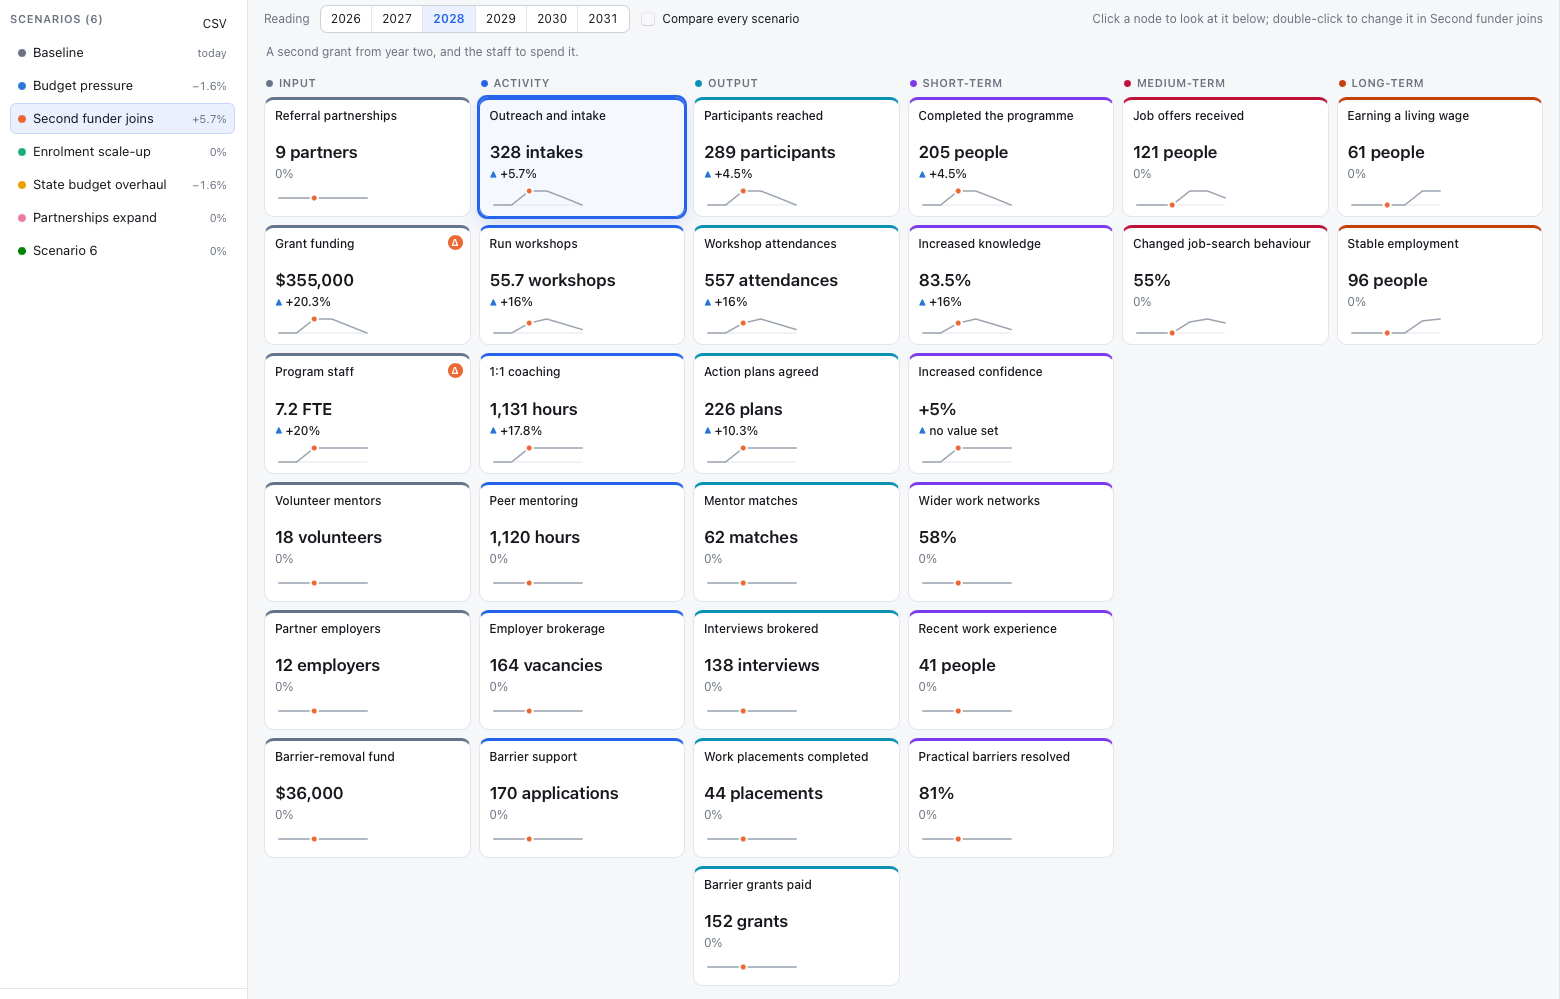
Task: Export scenarios with the CSV button
Action: pyautogui.click(x=215, y=24)
